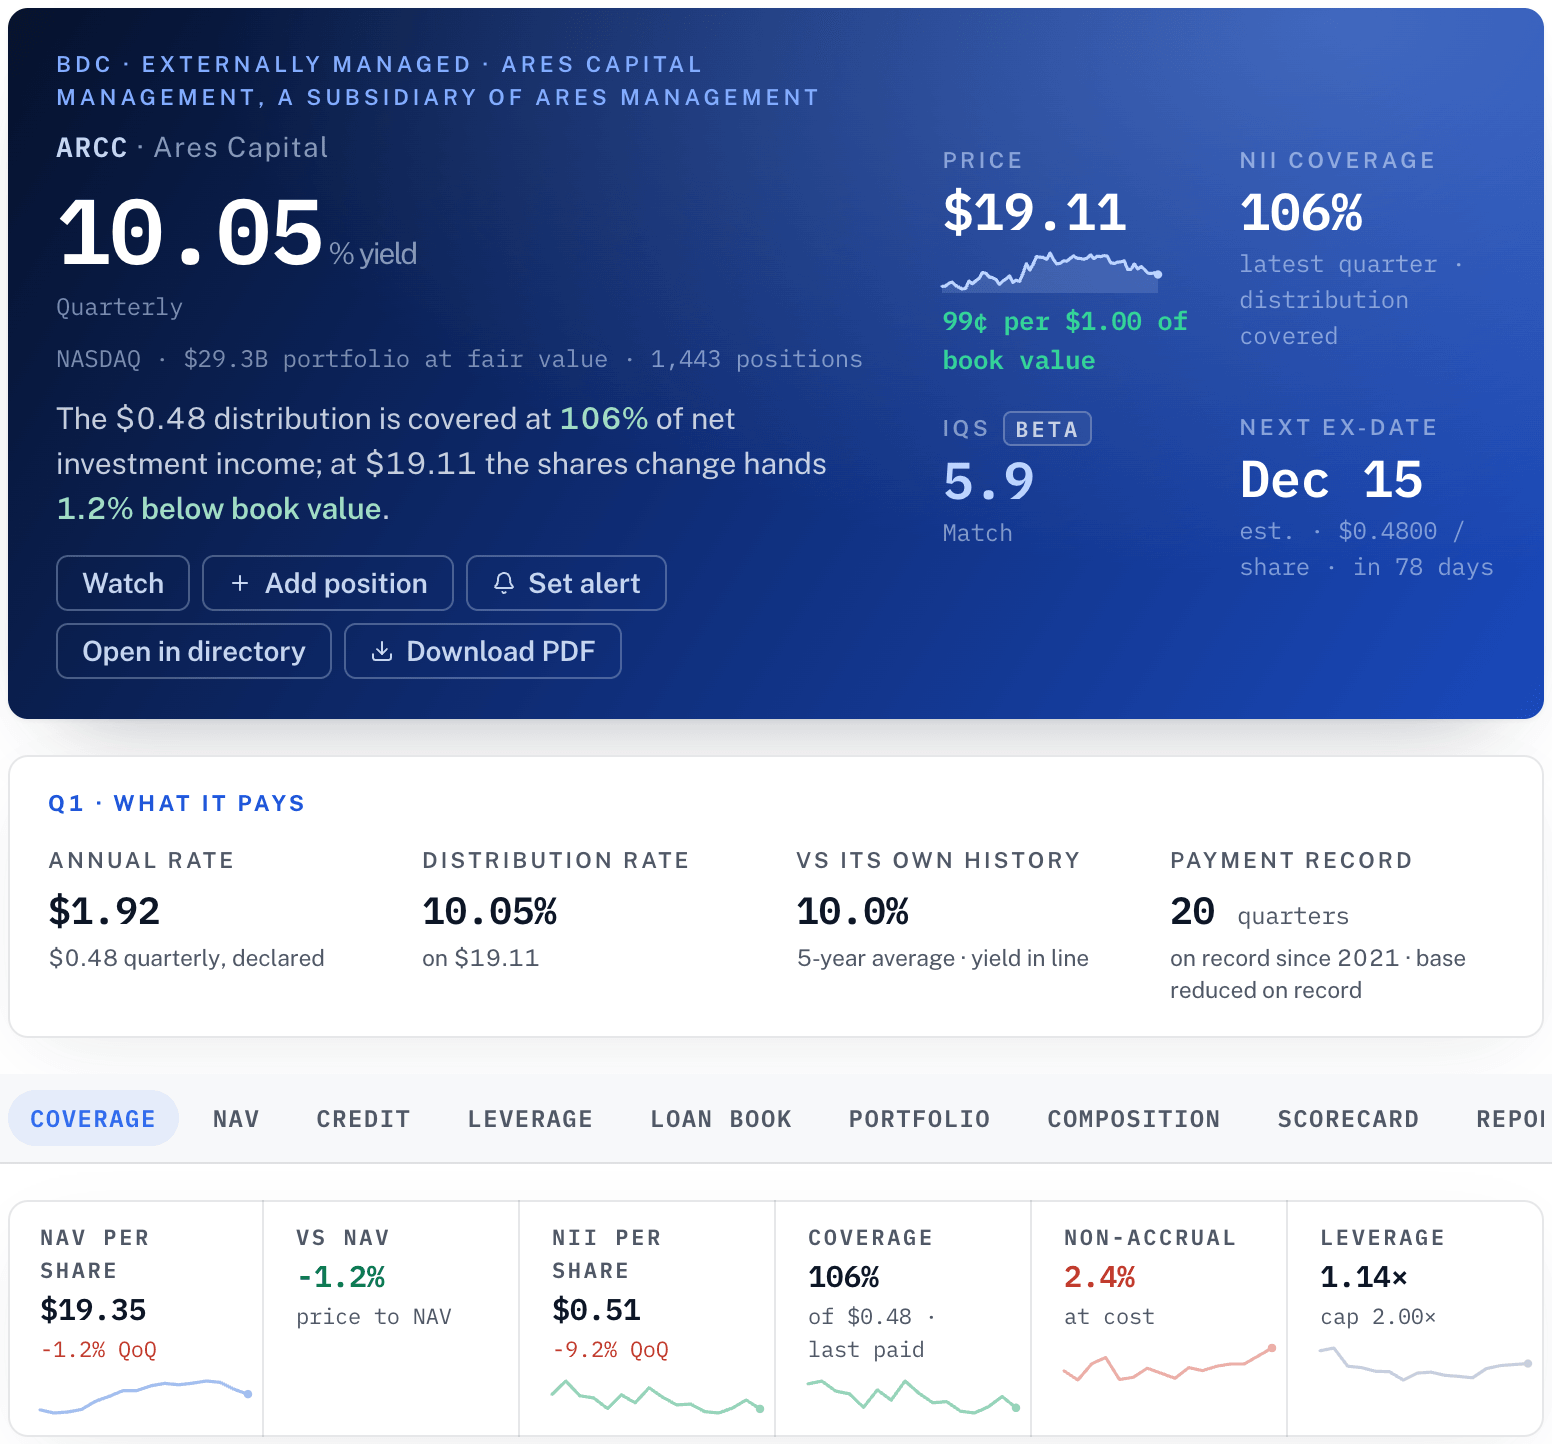
Task: Click the Distribution rate 10.05% value
Action: tap(489, 911)
